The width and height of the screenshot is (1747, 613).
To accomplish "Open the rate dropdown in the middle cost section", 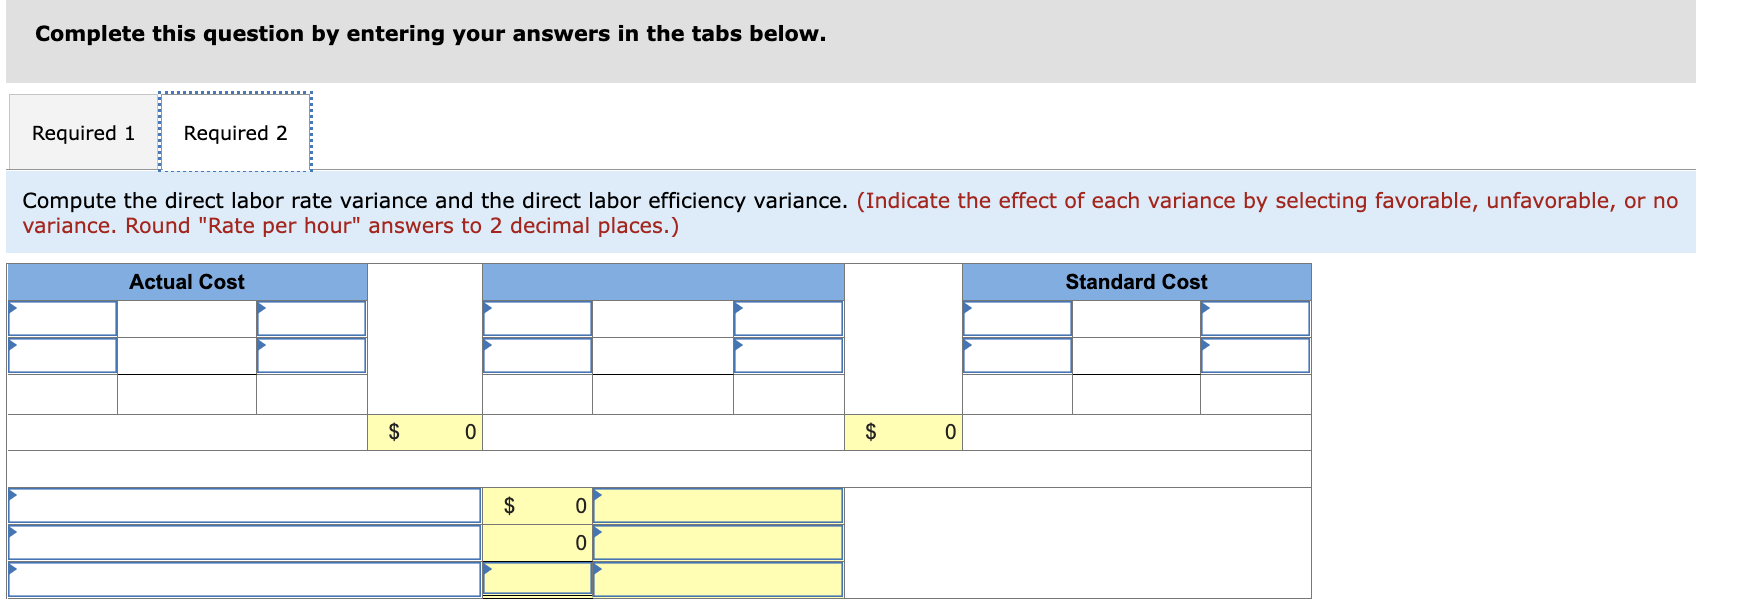I will (x=788, y=318).
